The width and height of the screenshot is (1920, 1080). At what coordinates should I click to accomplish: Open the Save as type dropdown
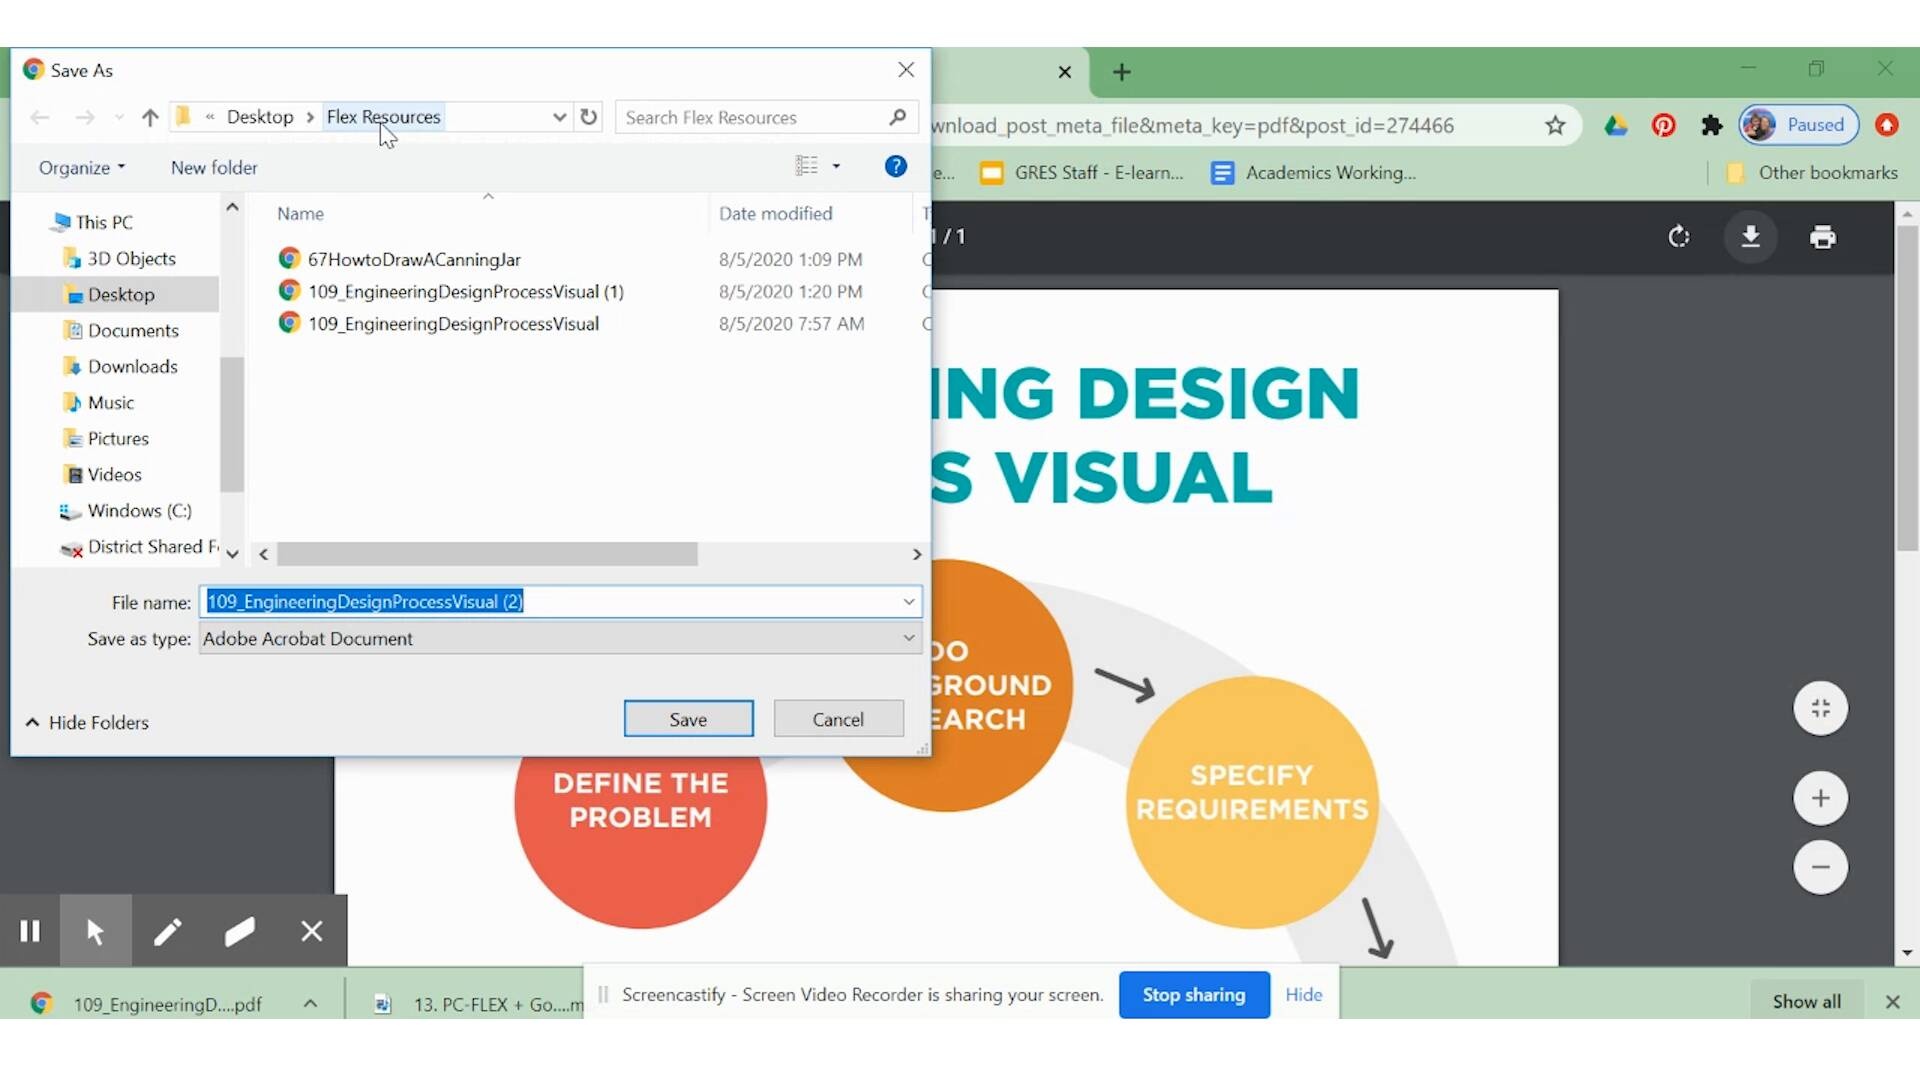[x=908, y=638]
